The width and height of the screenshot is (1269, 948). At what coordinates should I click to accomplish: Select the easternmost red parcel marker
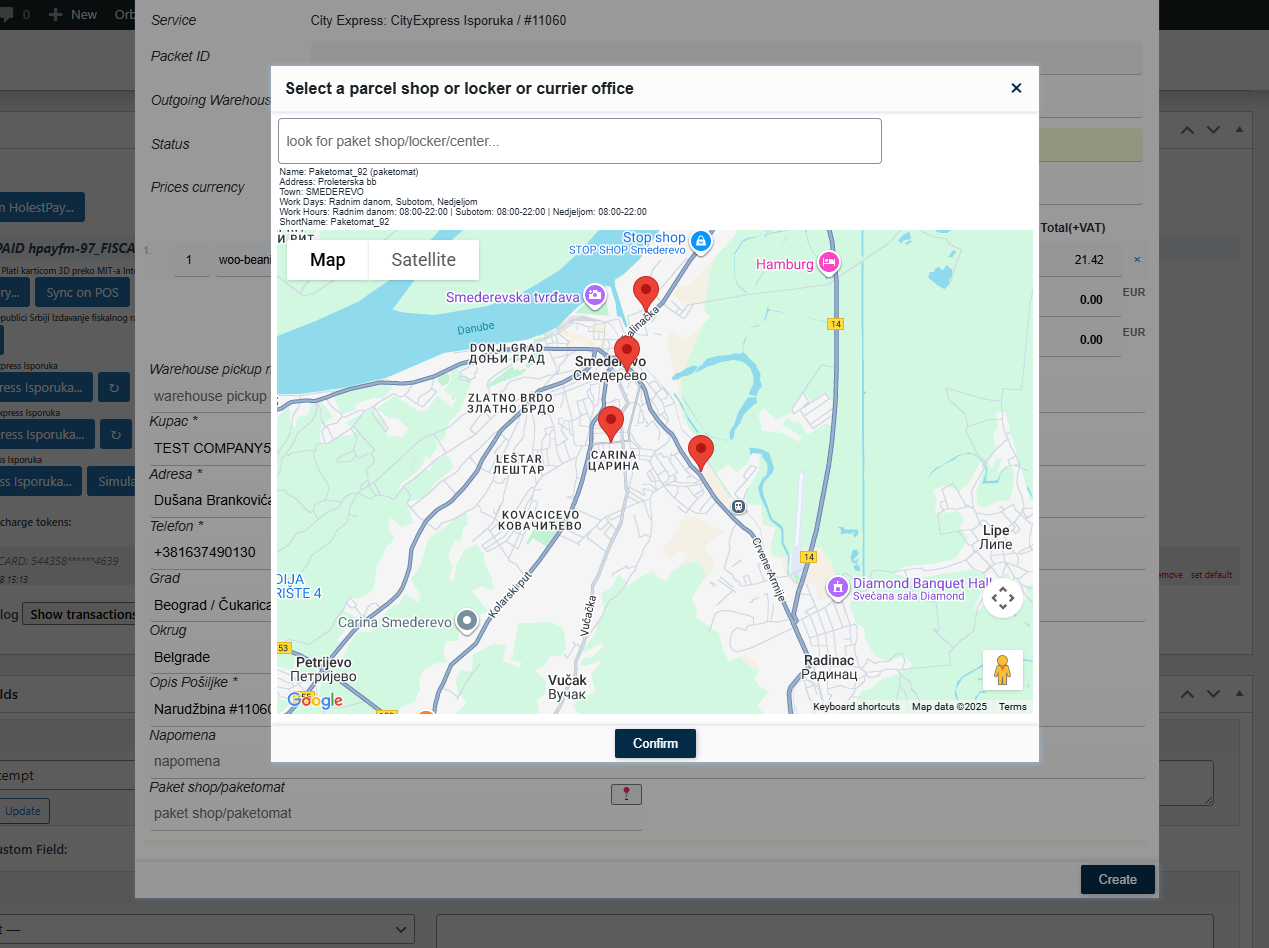(701, 452)
